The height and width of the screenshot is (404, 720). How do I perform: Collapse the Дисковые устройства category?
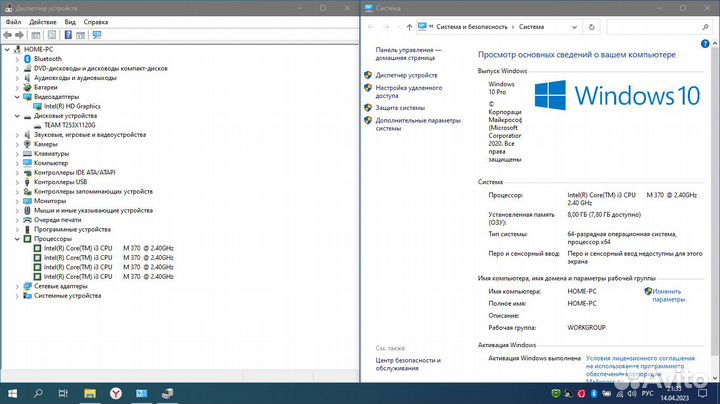[17, 116]
